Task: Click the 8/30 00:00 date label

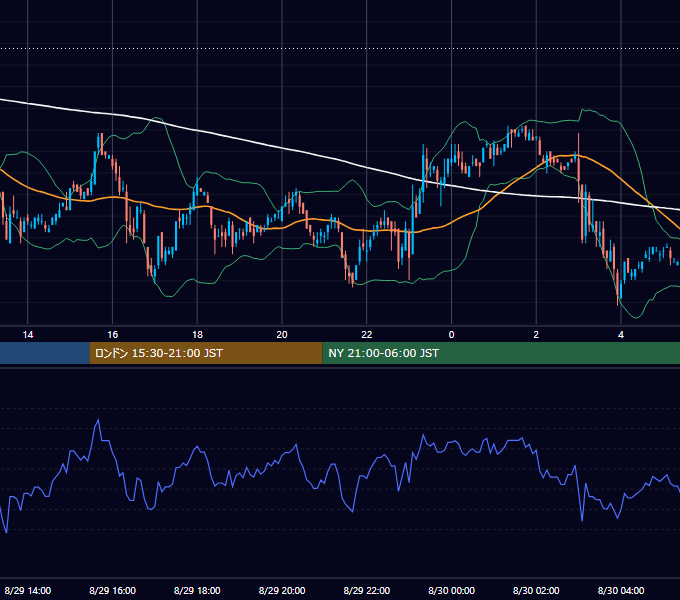Action: tap(451, 590)
